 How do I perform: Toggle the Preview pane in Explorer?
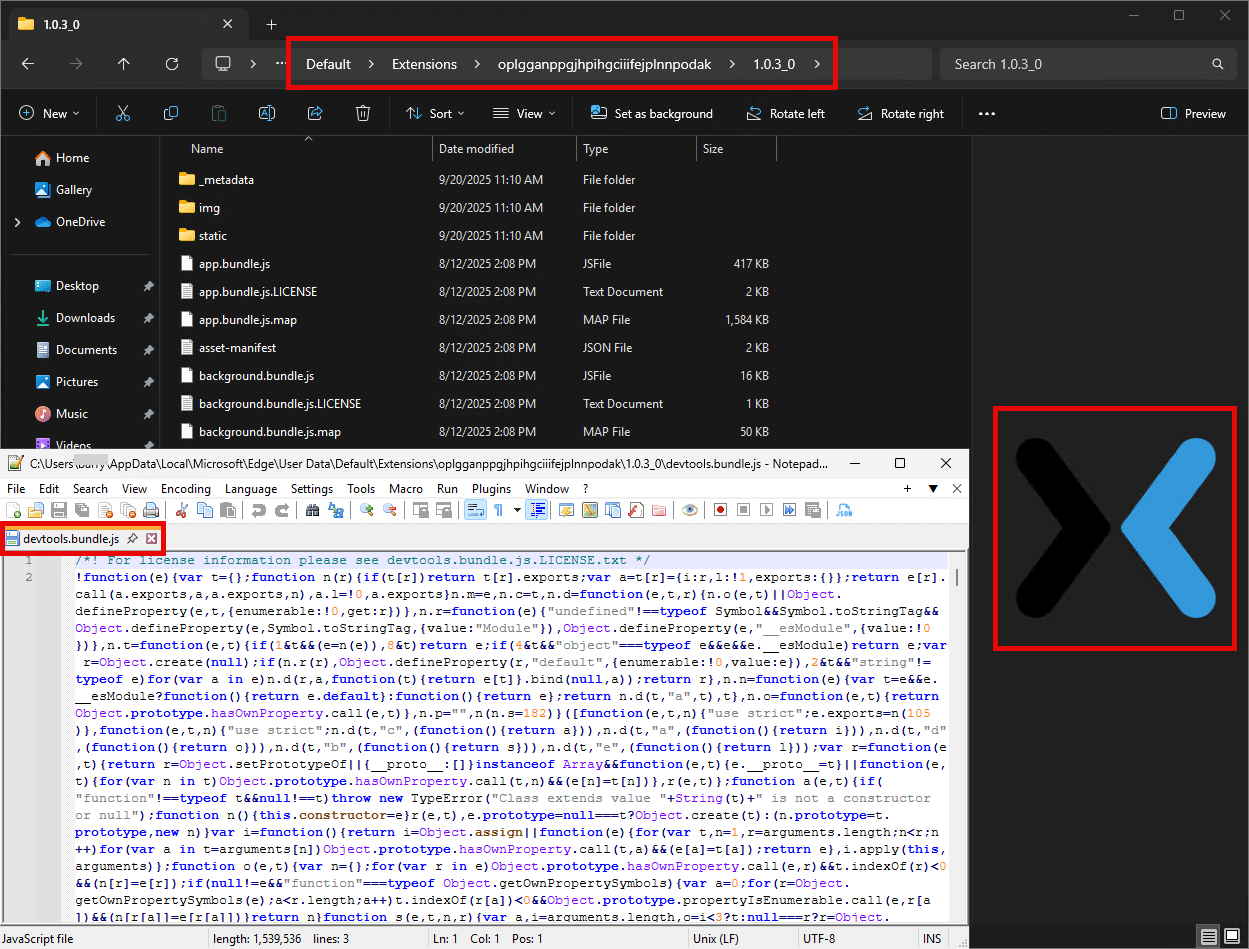point(1193,113)
